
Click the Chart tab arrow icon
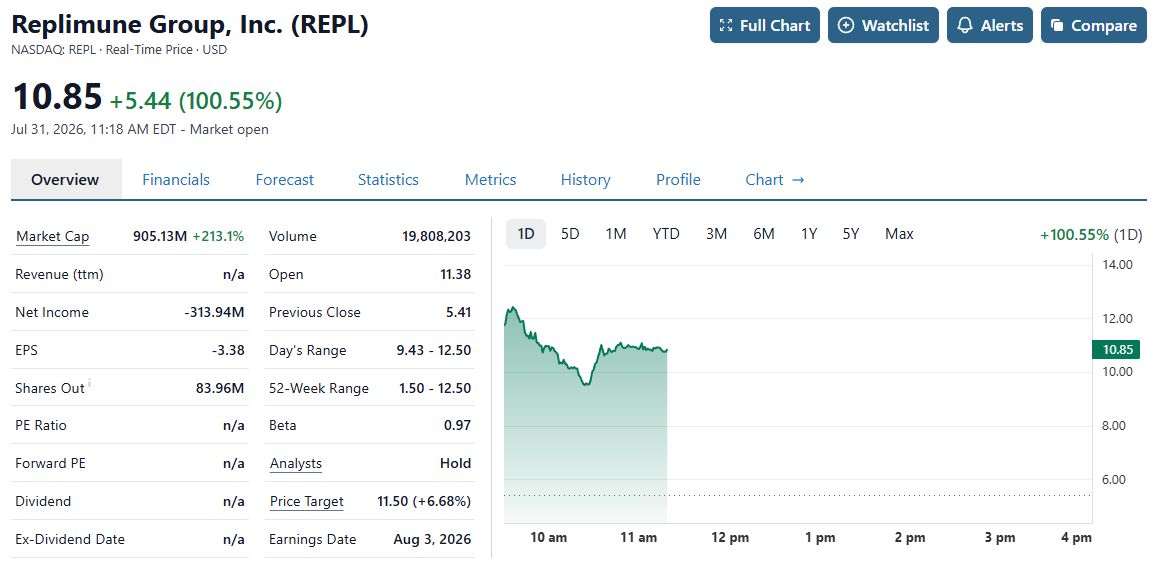(799, 179)
